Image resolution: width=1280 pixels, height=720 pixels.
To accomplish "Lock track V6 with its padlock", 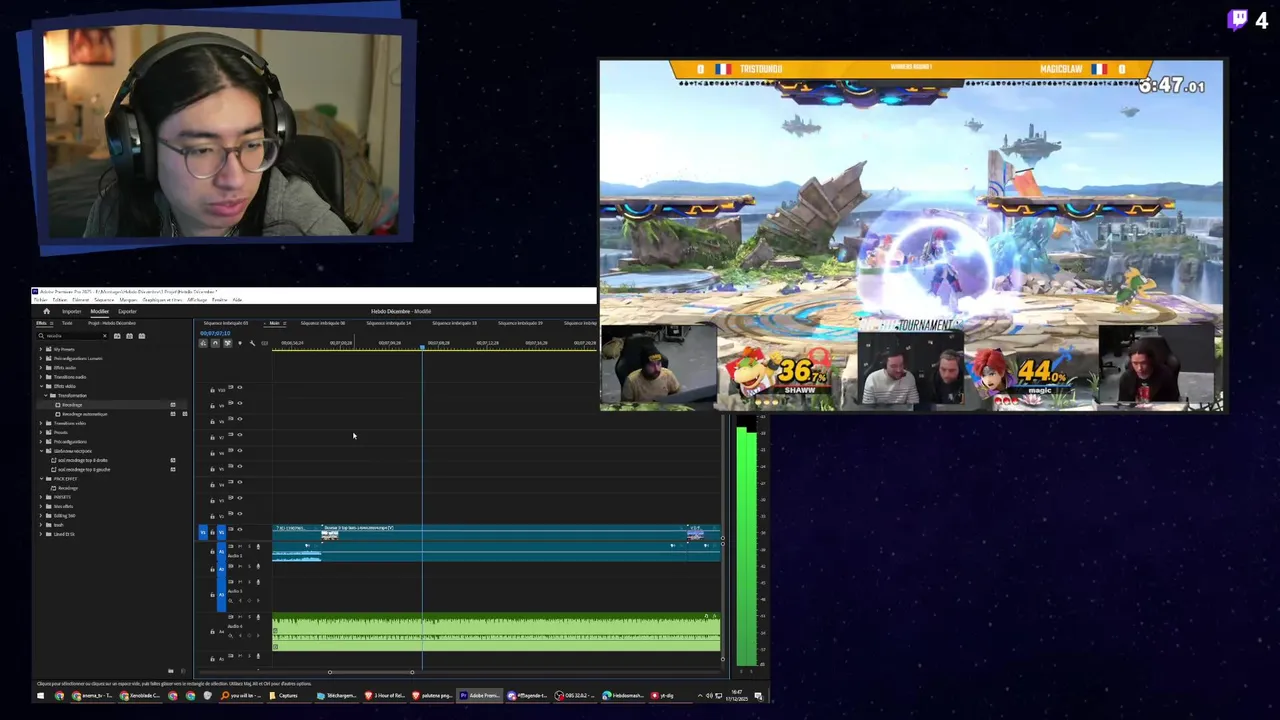I will pyautogui.click(x=212, y=451).
